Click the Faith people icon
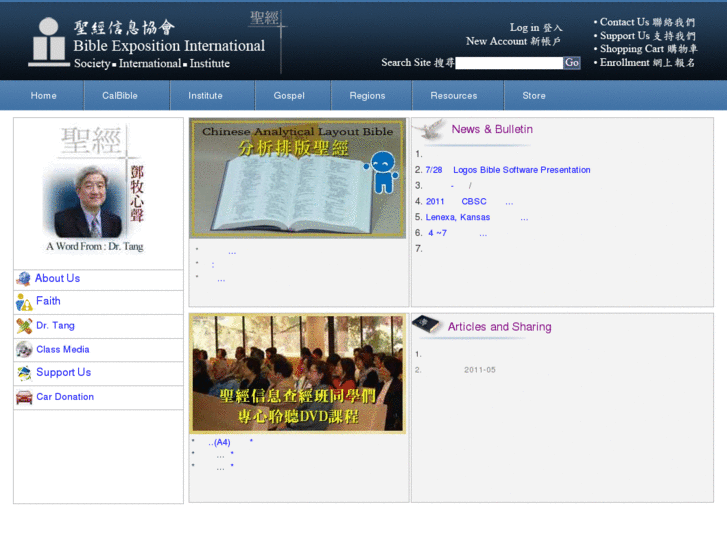This screenshot has height=545, width=727. (24, 302)
